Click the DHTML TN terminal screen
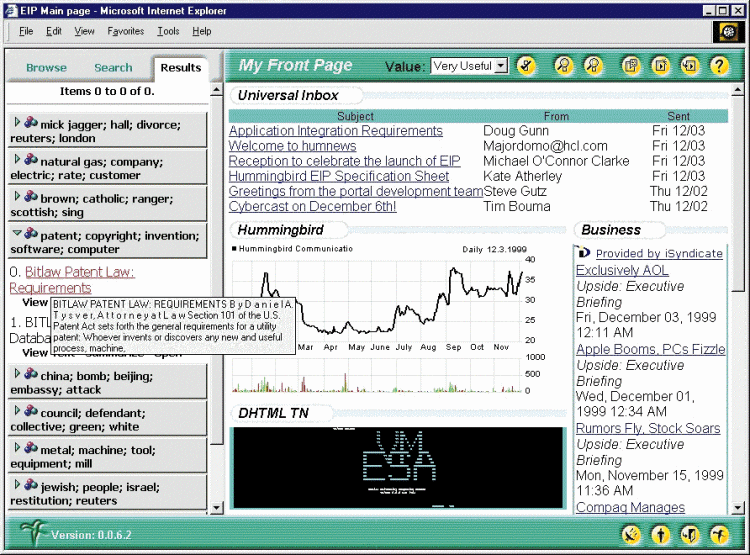750x555 pixels. 398,467
